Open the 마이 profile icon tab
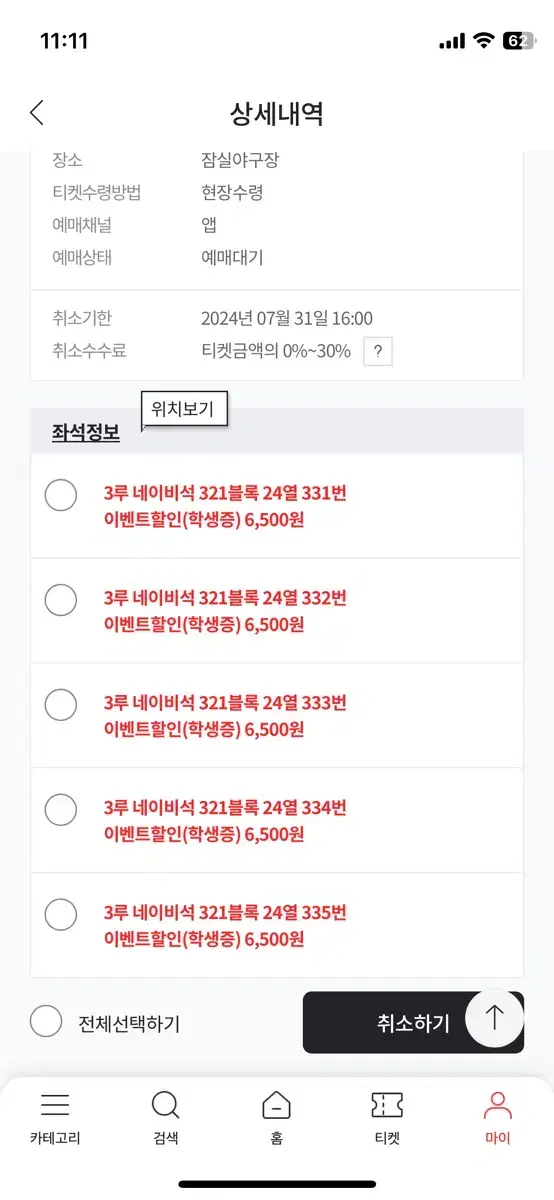The image size is (554, 1200). [497, 1117]
